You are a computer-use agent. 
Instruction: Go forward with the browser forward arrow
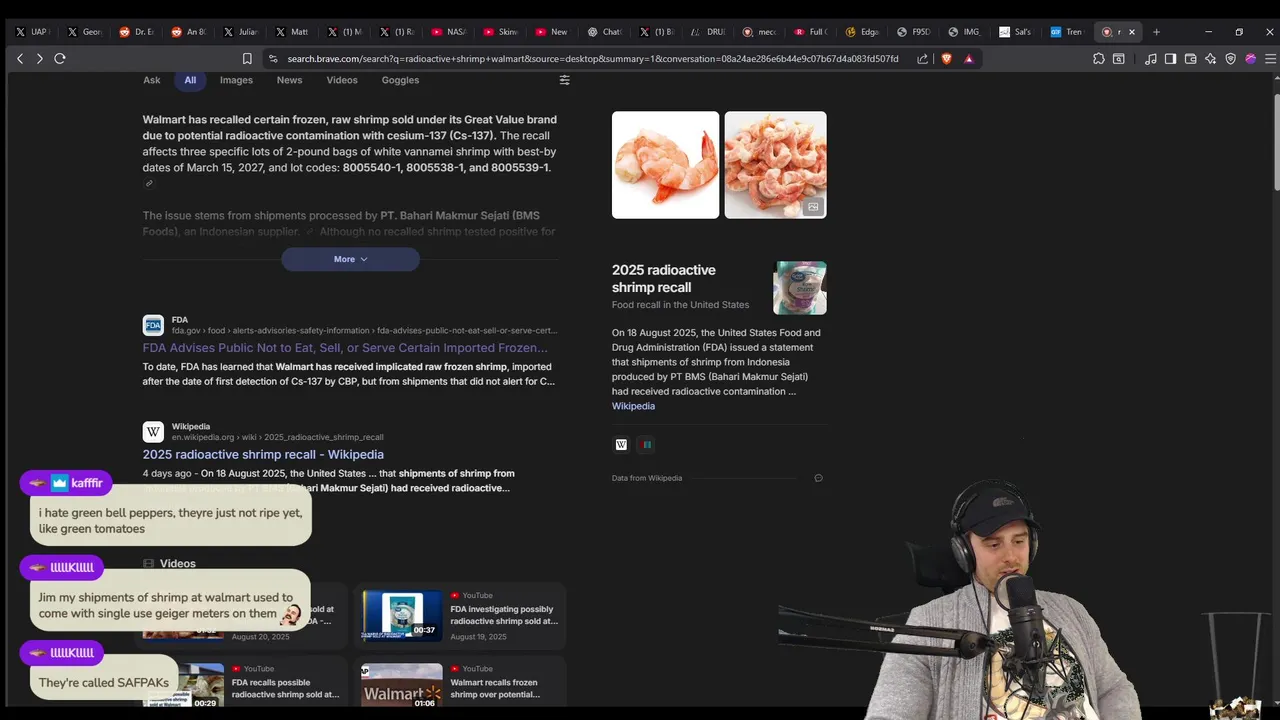click(40, 59)
